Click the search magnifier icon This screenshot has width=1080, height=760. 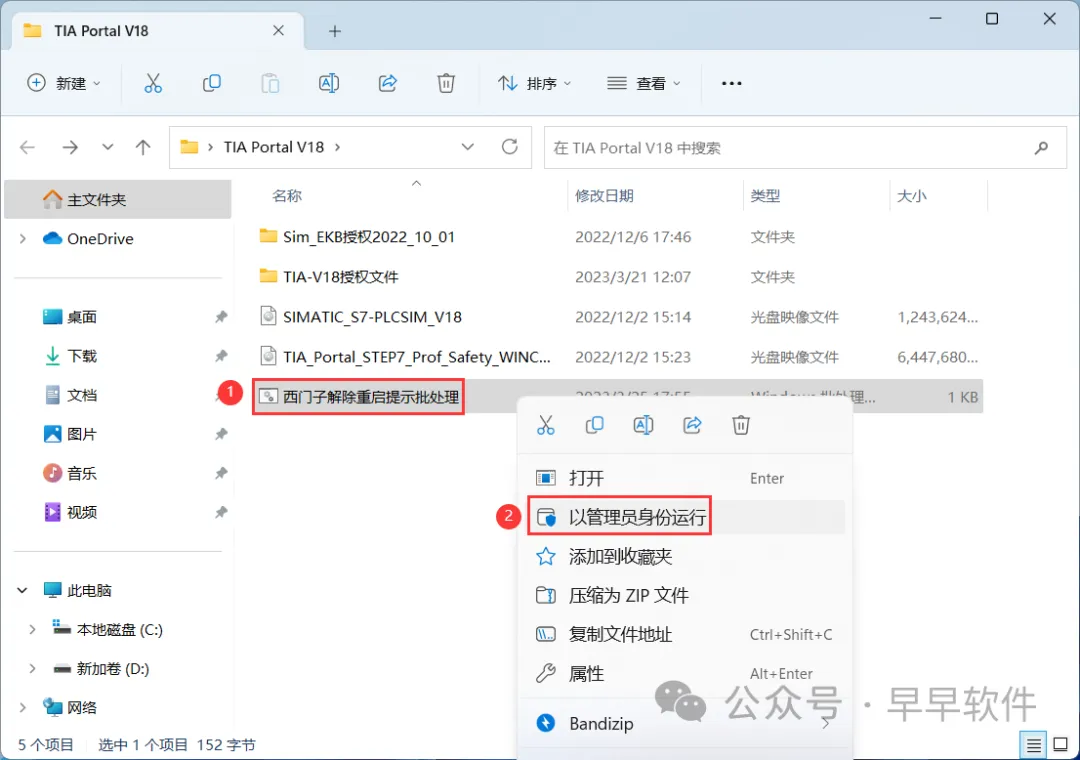(x=1041, y=147)
